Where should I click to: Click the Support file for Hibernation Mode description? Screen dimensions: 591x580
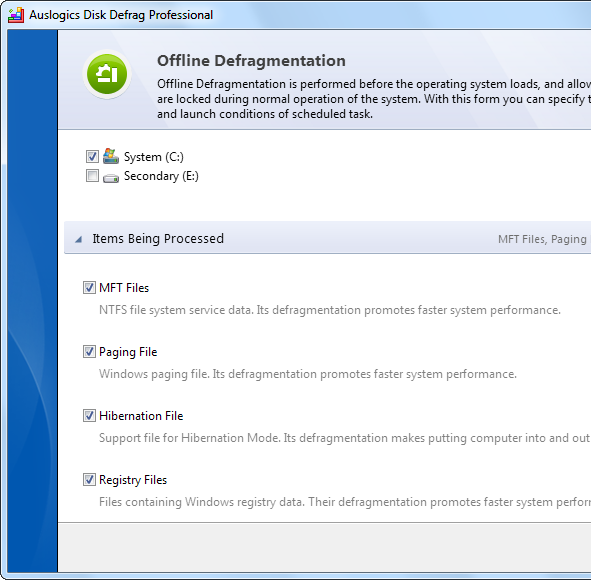345,438
